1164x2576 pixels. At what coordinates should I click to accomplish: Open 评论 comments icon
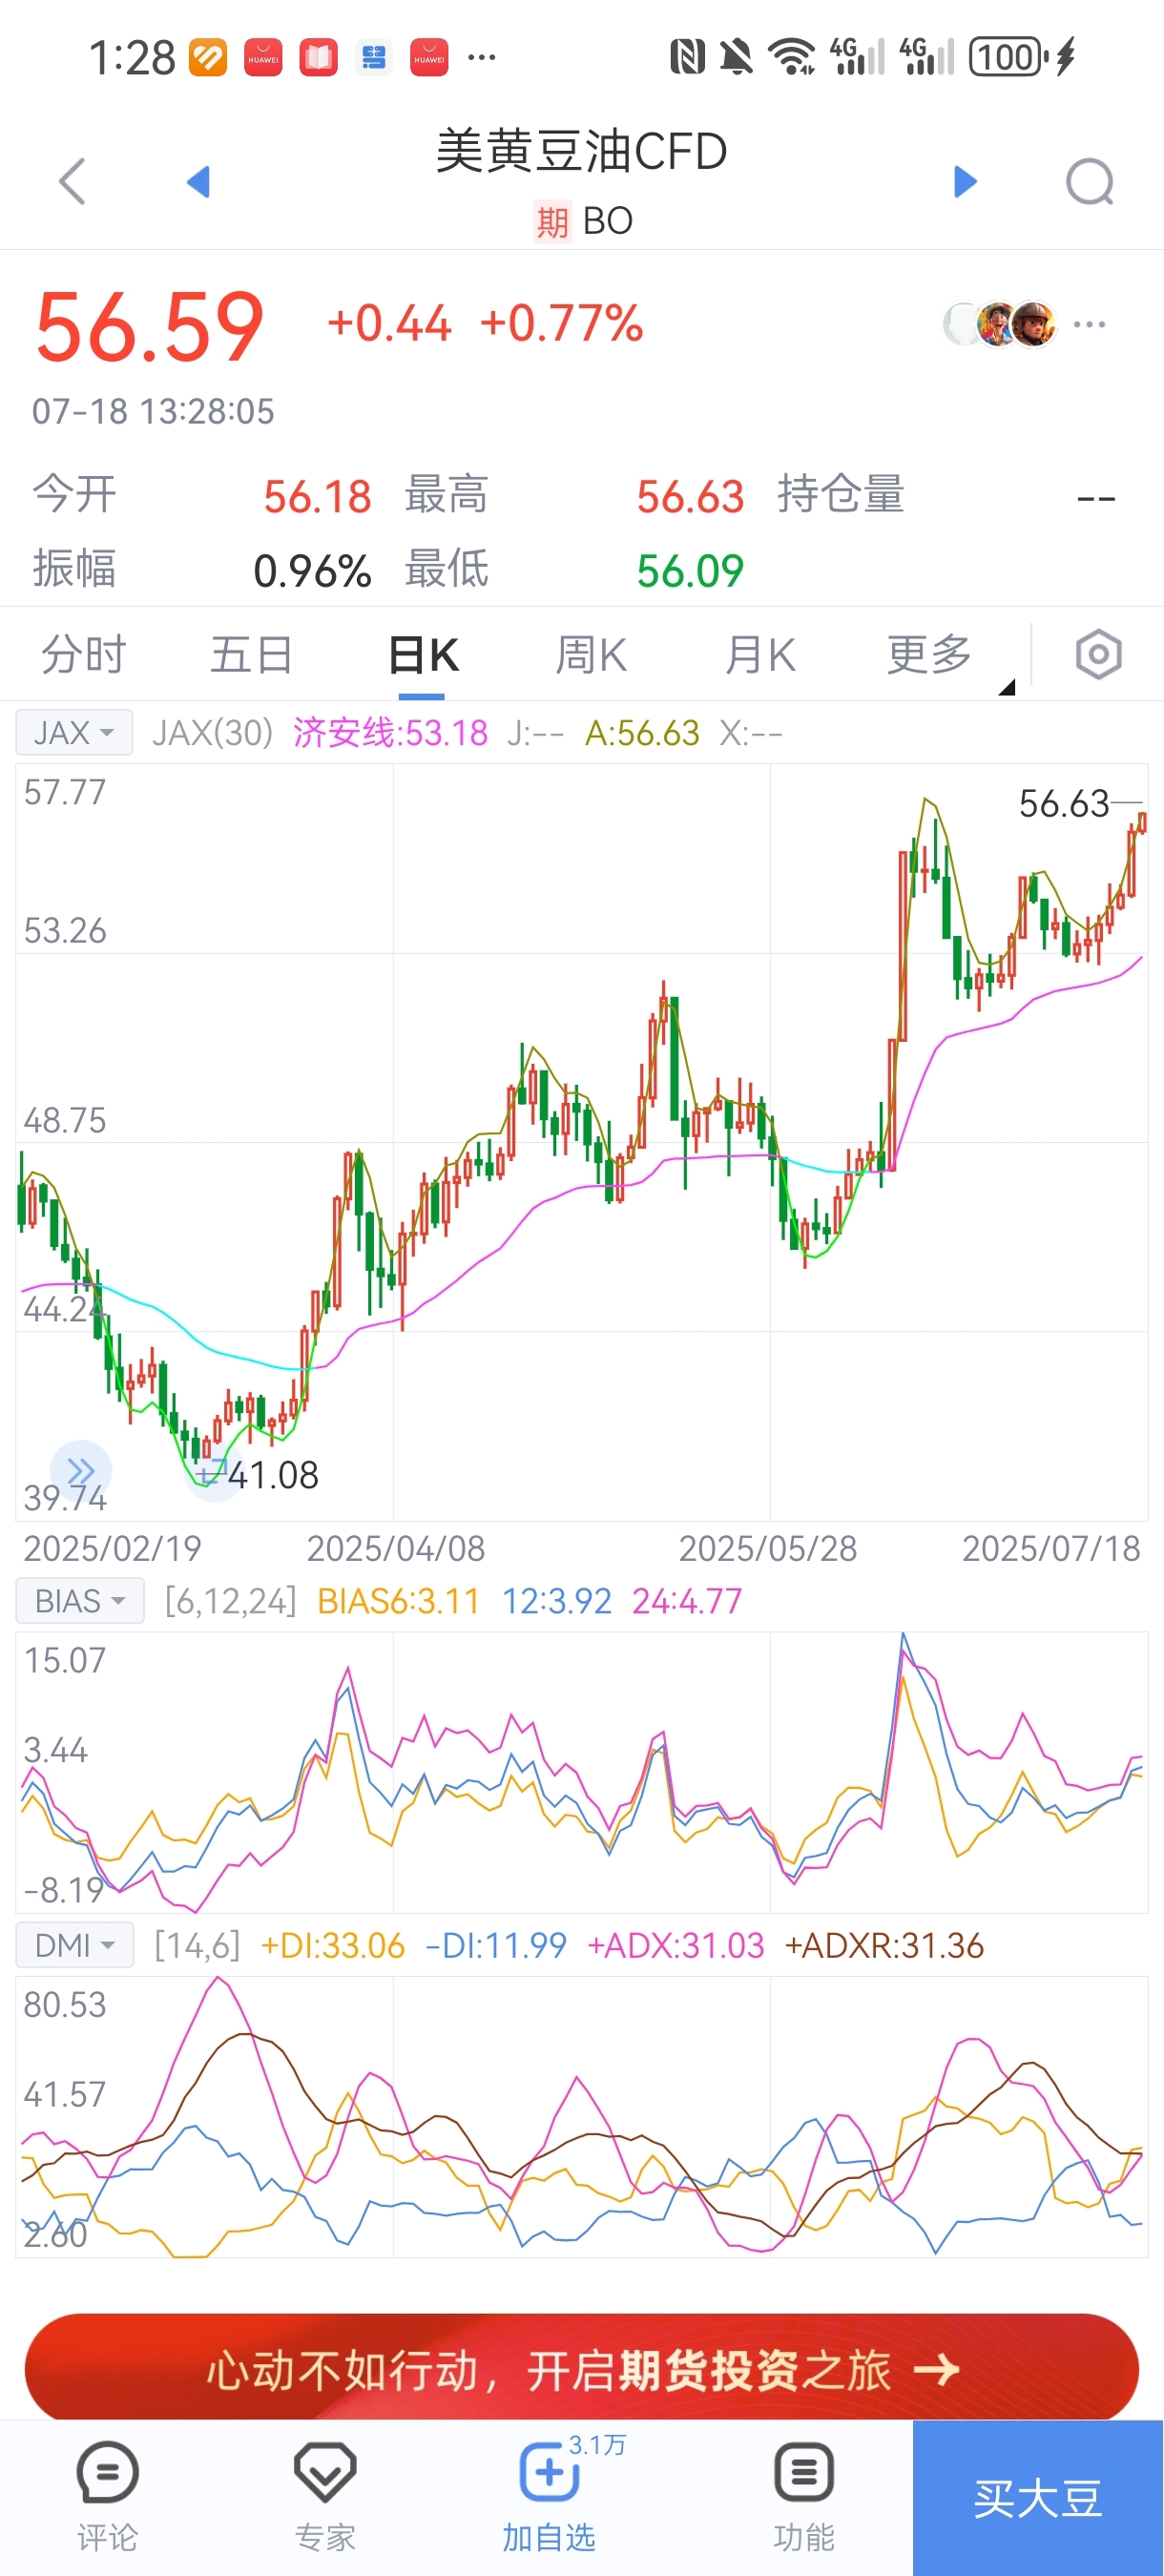tap(107, 2495)
